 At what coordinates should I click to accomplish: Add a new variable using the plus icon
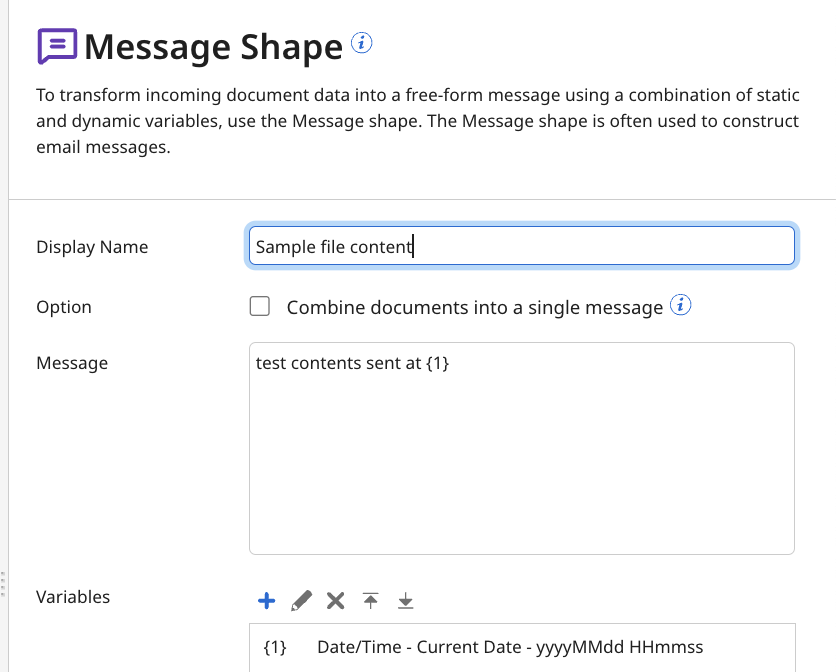coord(266,600)
